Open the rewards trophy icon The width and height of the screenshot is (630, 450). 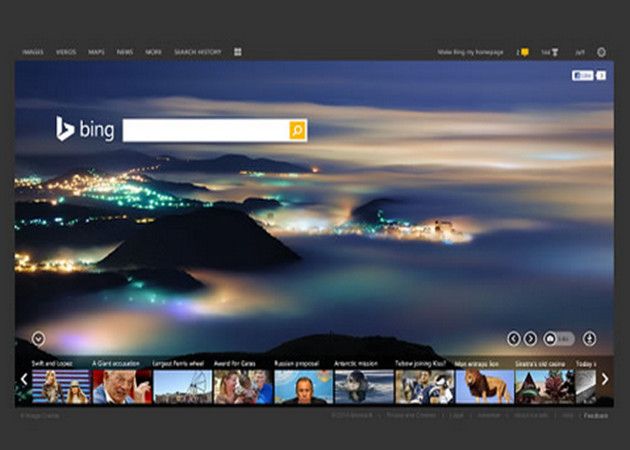point(554,52)
